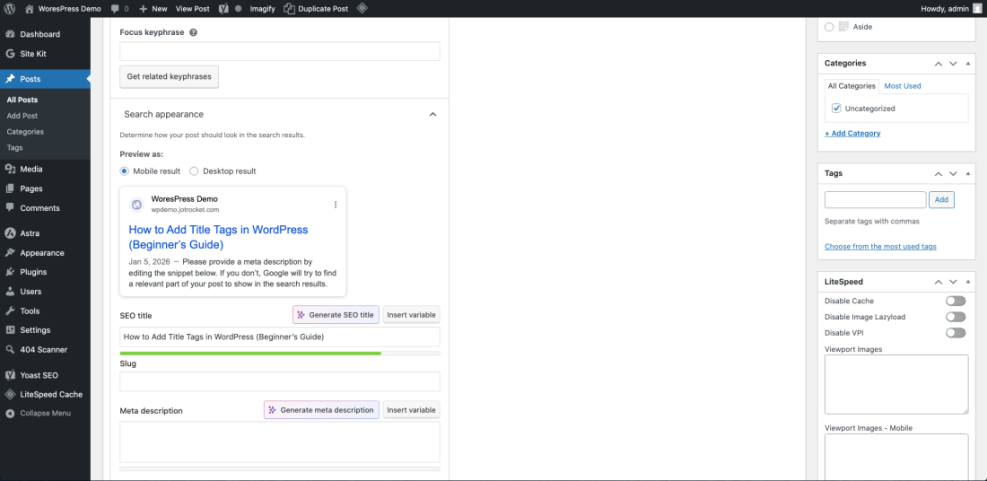Open the comments bubble in admin bar

115,9
